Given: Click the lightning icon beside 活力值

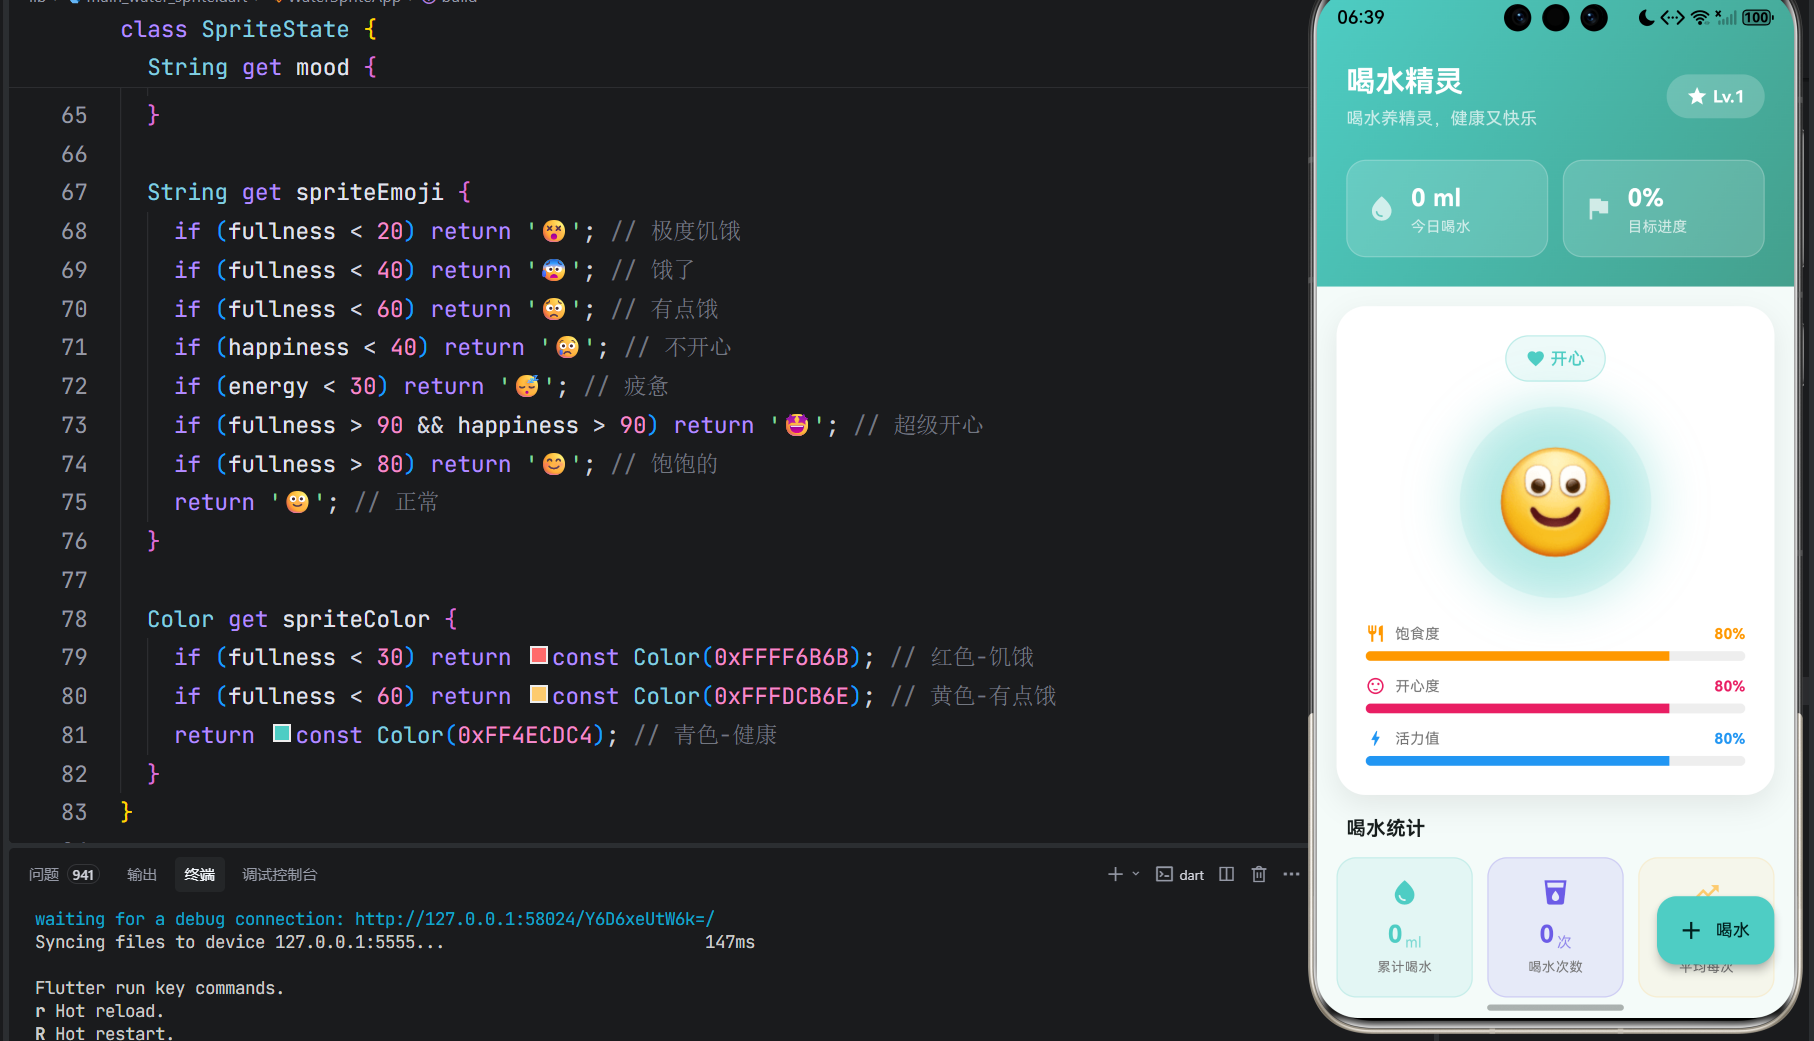Looking at the screenshot, I should pos(1377,738).
